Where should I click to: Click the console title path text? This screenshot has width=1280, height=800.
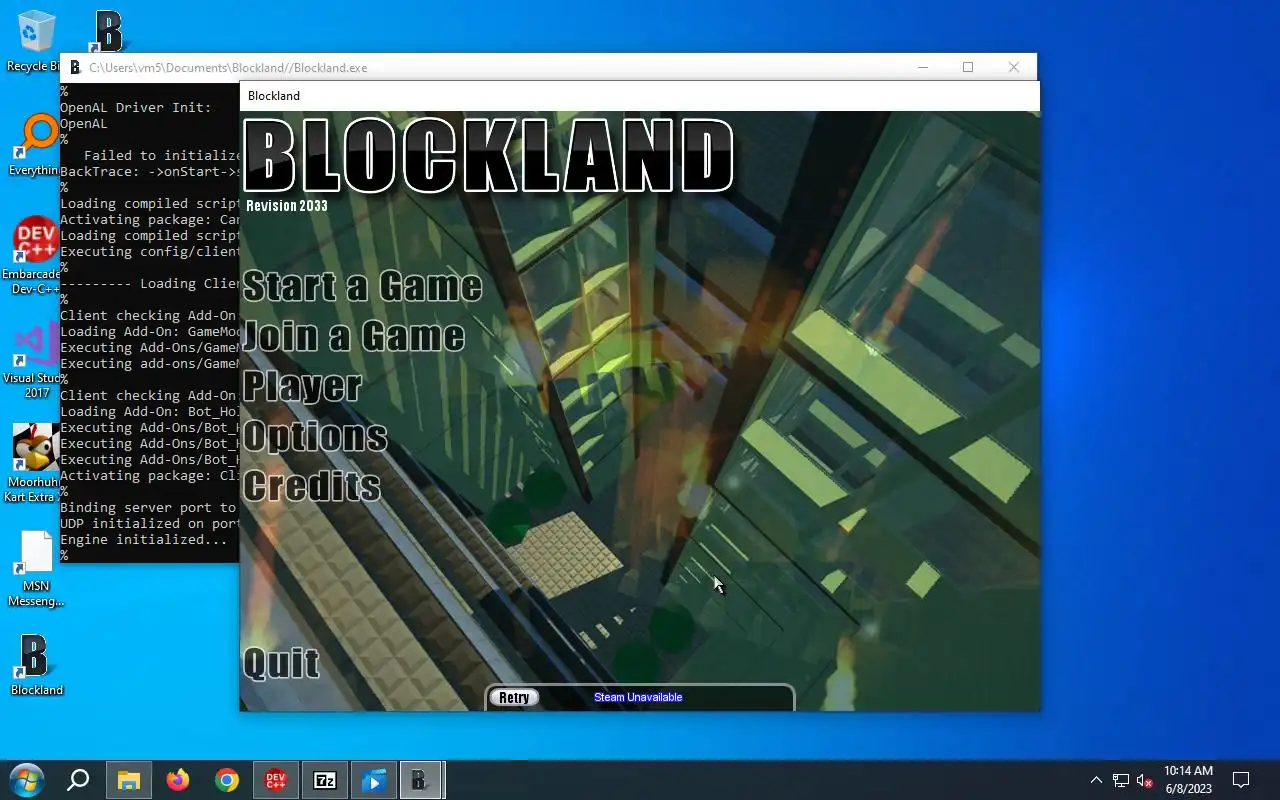[x=228, y=68]
